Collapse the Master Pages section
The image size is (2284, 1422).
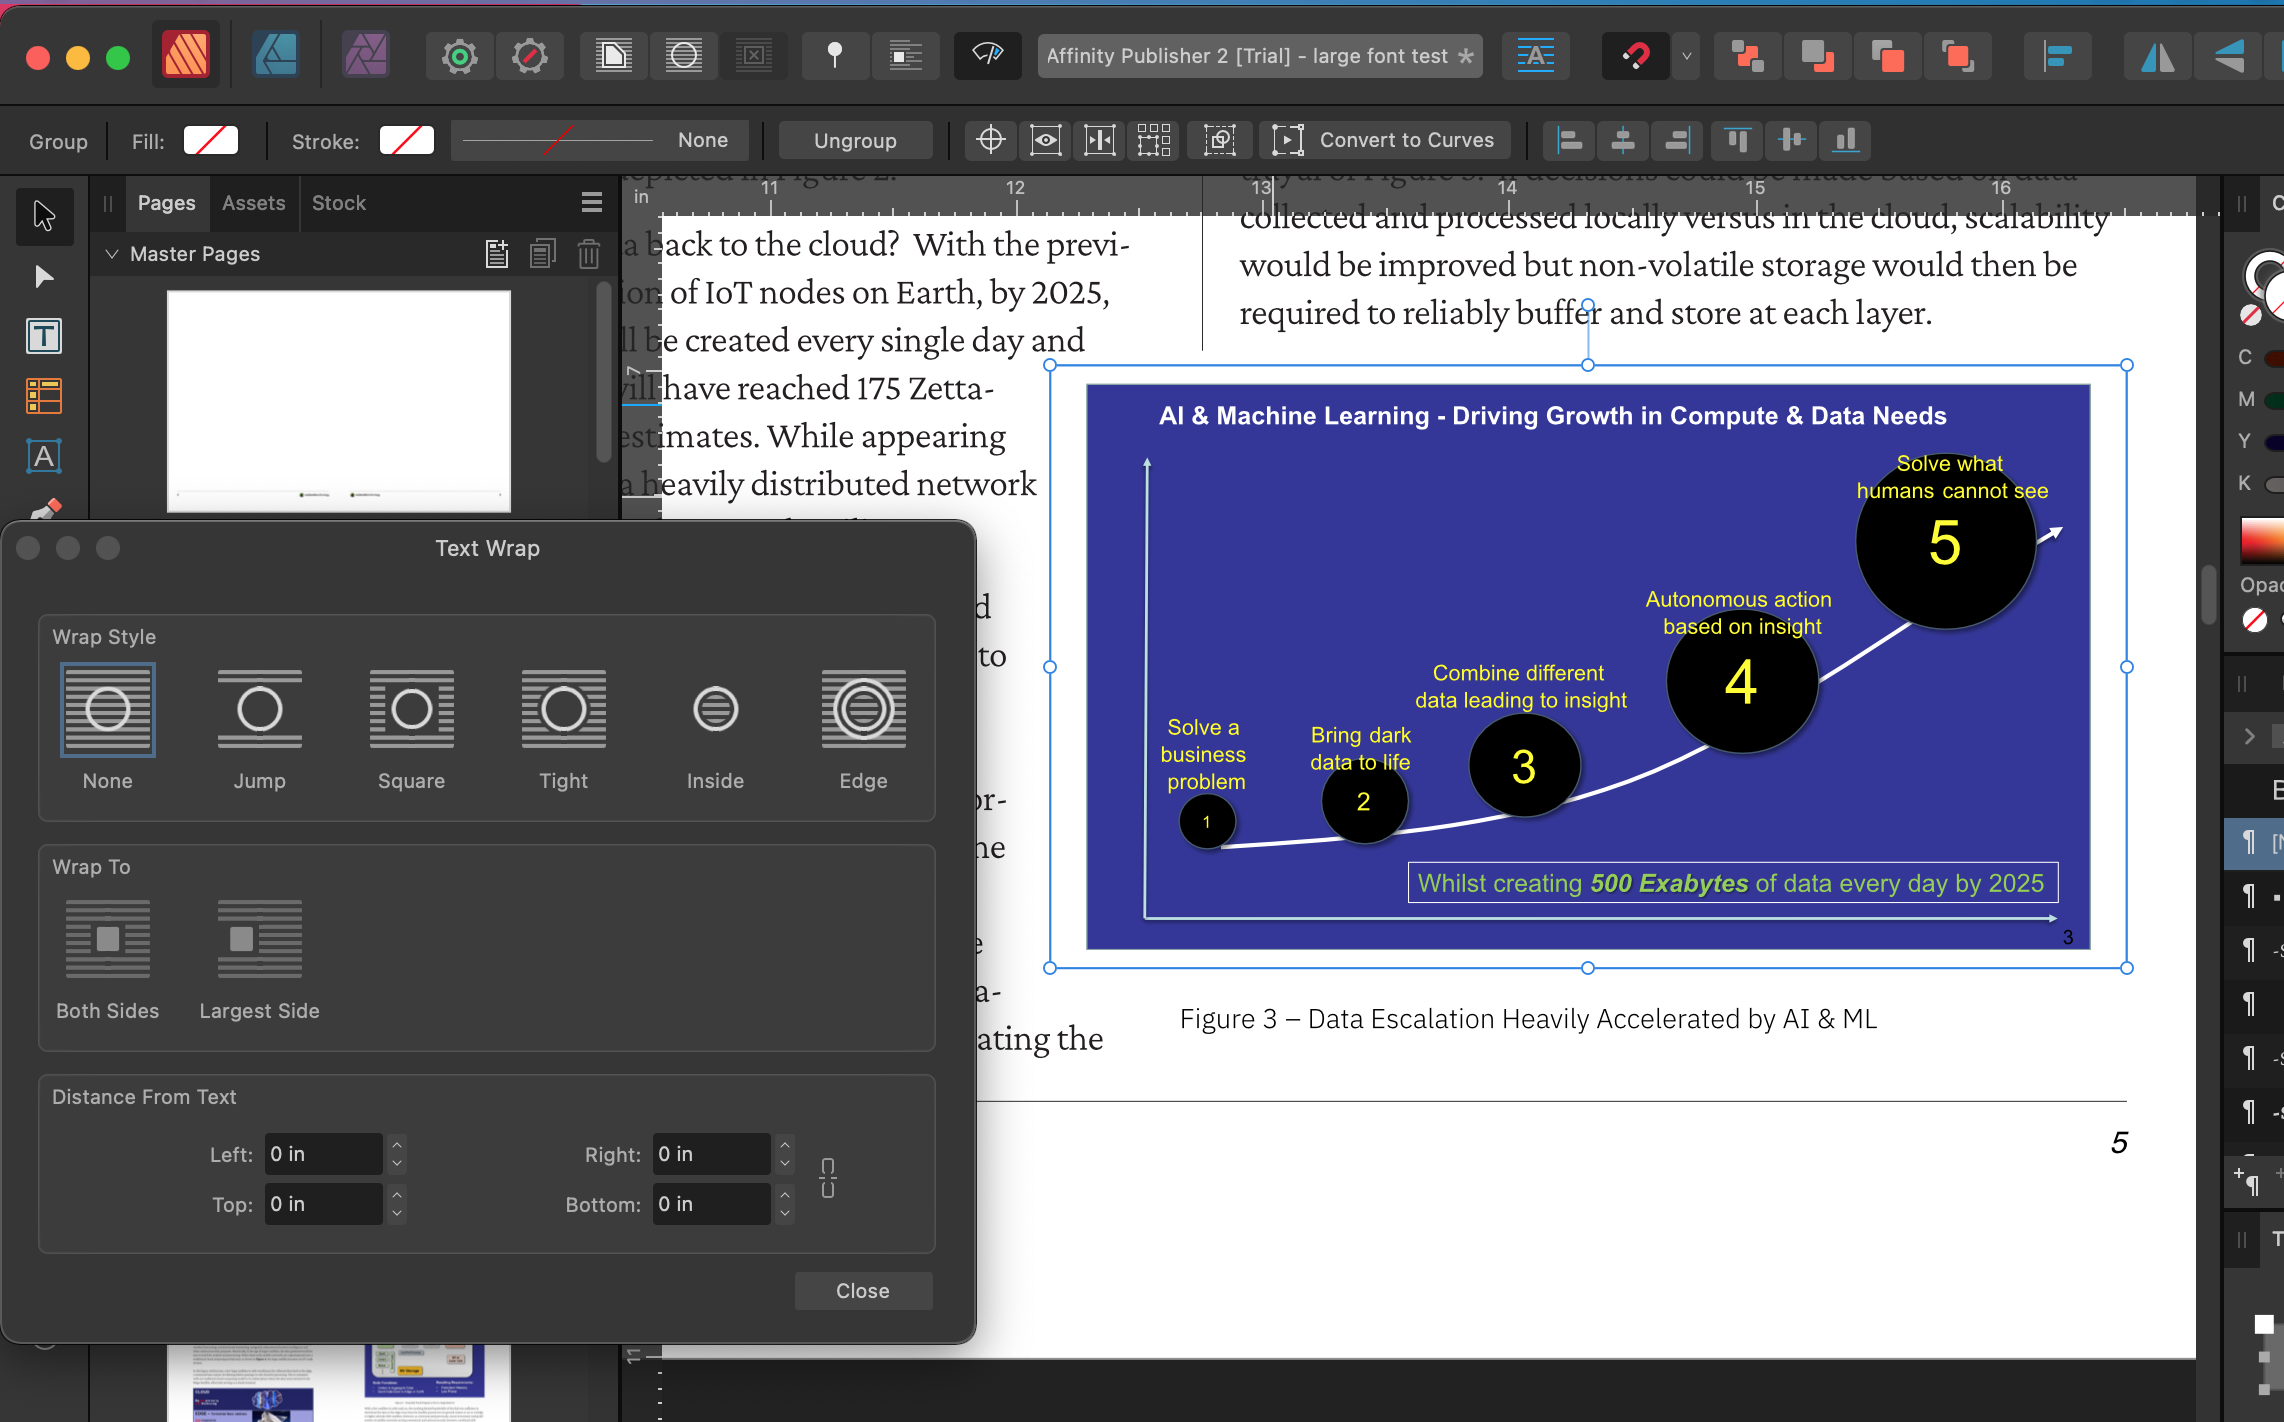click(112, 254)
